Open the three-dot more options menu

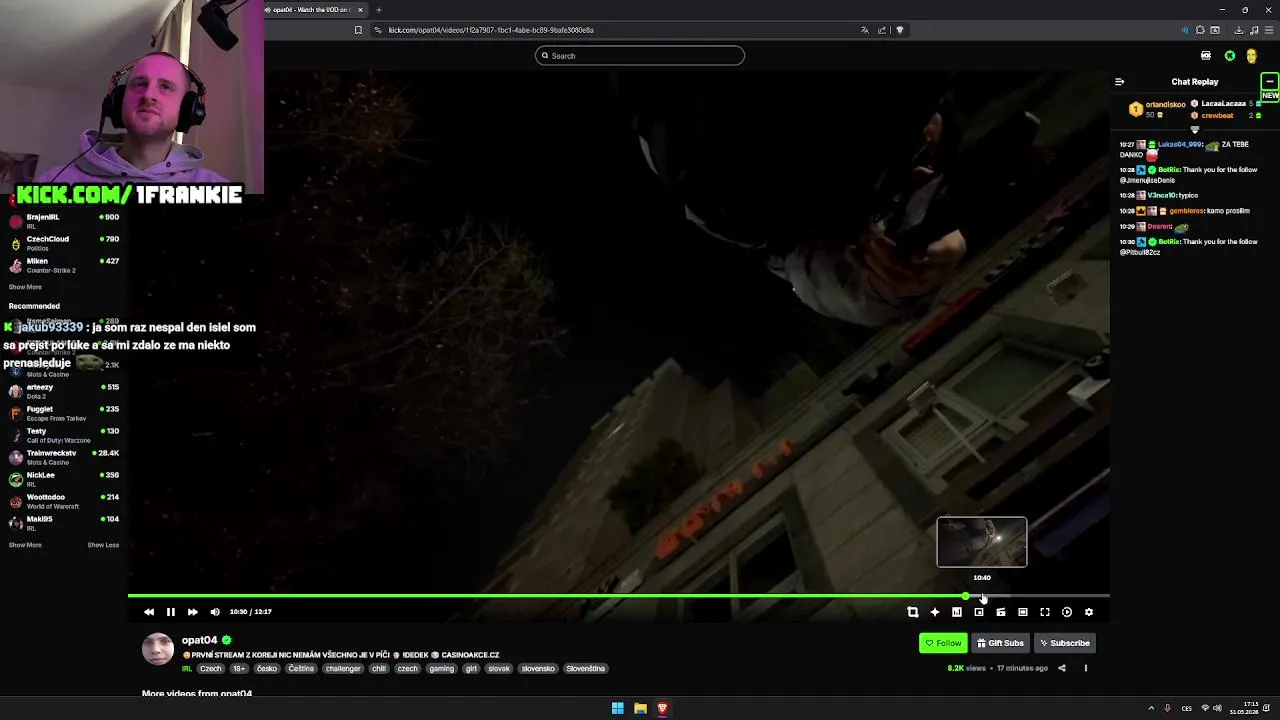(1085, 668)
